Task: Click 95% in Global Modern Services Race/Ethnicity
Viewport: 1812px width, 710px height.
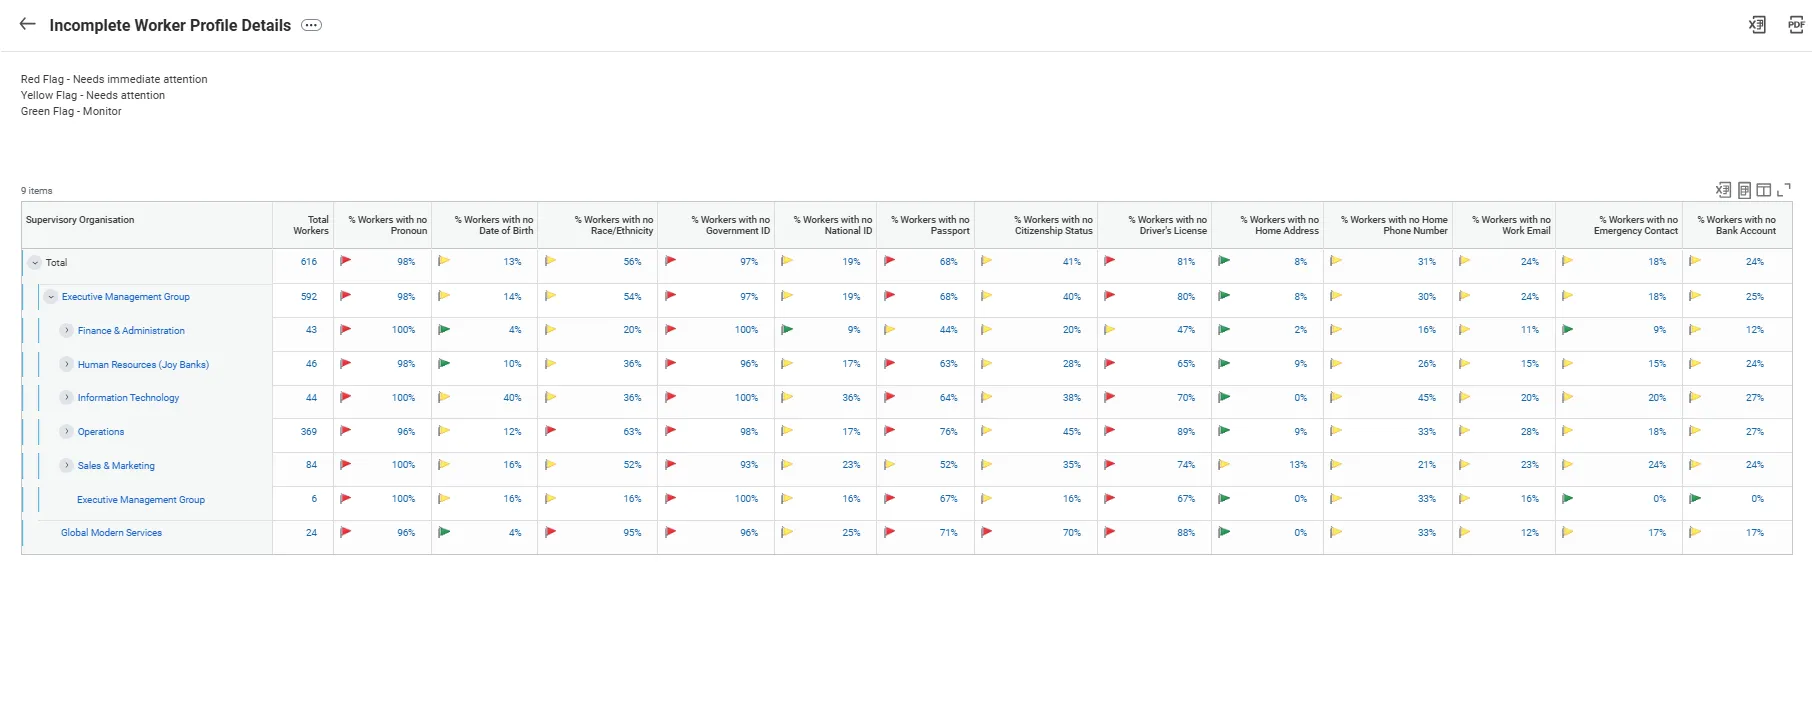Action: pos(633,533)
